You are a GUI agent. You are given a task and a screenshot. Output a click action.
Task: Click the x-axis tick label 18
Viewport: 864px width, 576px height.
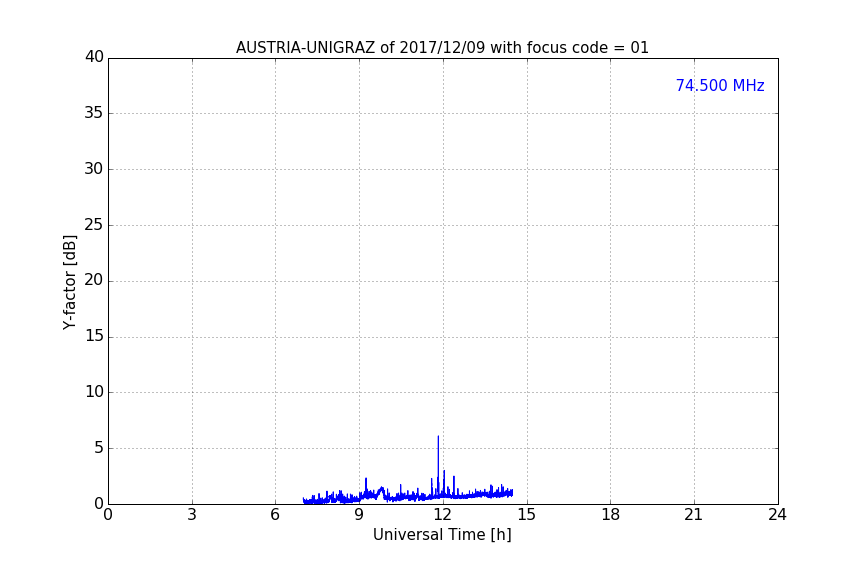pos(610,515)
